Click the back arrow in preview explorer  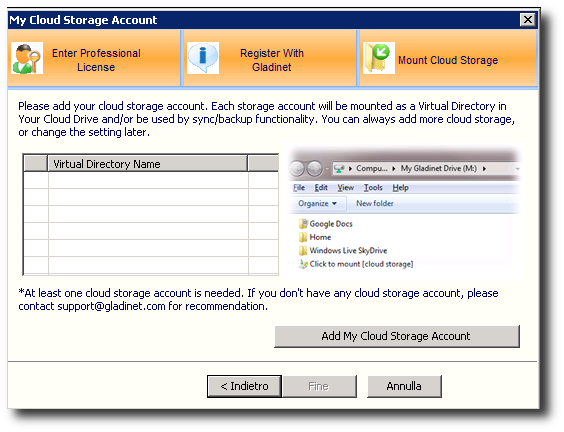[297, 168]
